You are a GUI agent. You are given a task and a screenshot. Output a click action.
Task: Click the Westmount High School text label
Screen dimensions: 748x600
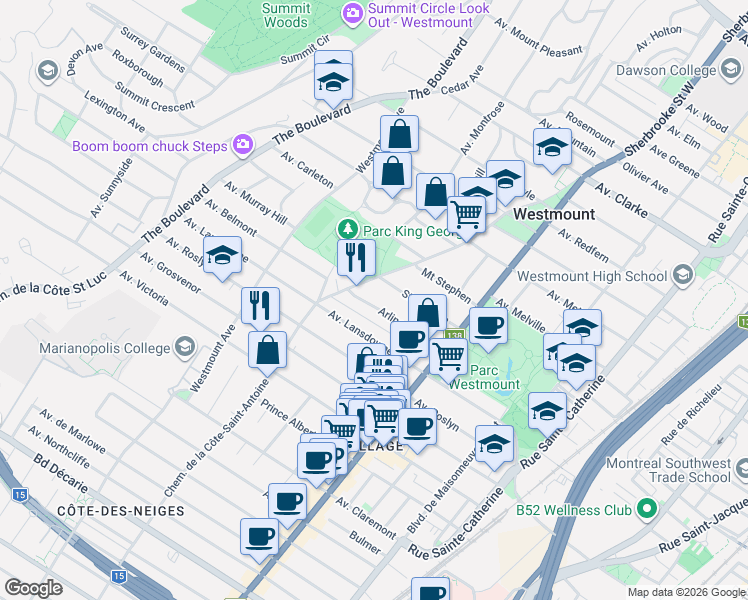tap(592, 276)
